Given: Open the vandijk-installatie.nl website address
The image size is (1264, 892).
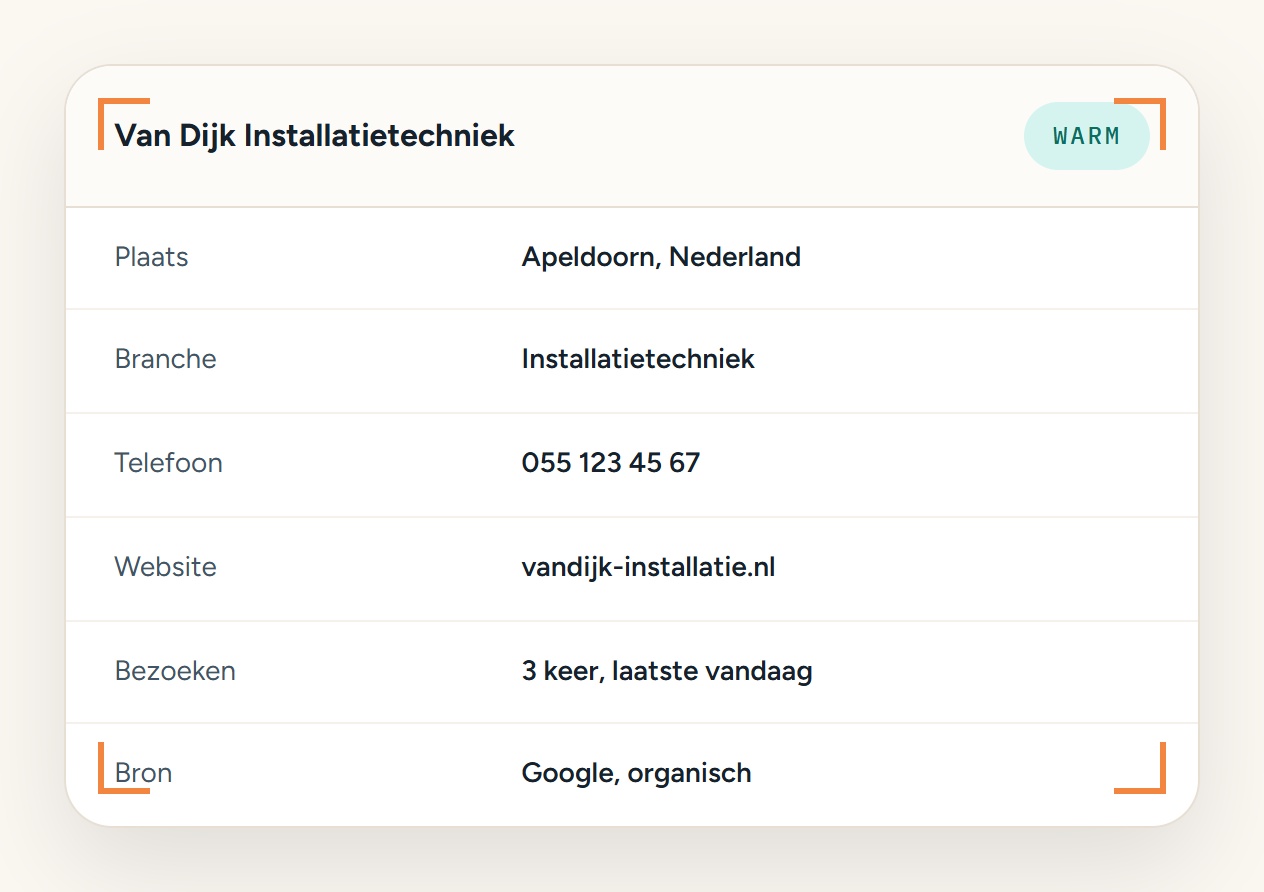Looking at the screenshot, I should [x=648, y=568].
